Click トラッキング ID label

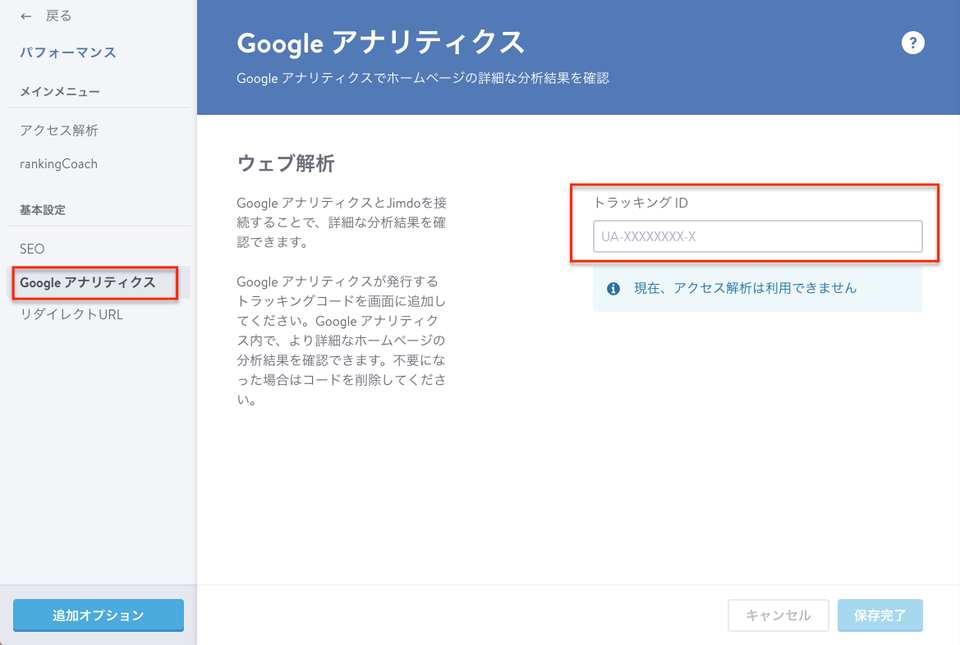640,203
